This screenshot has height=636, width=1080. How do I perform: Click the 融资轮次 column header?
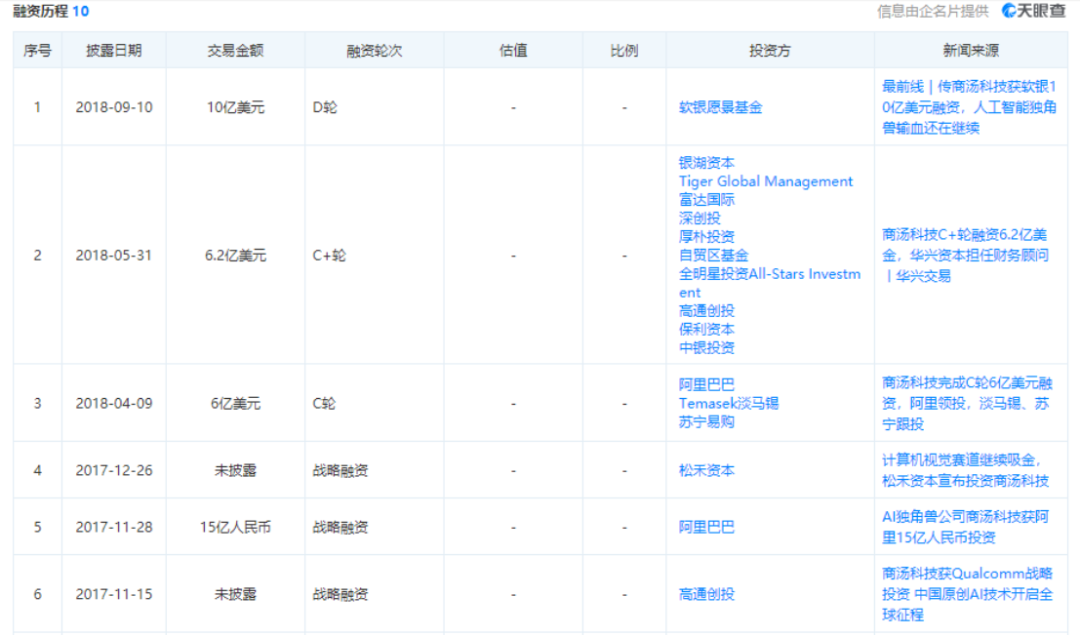pos(374,50)
